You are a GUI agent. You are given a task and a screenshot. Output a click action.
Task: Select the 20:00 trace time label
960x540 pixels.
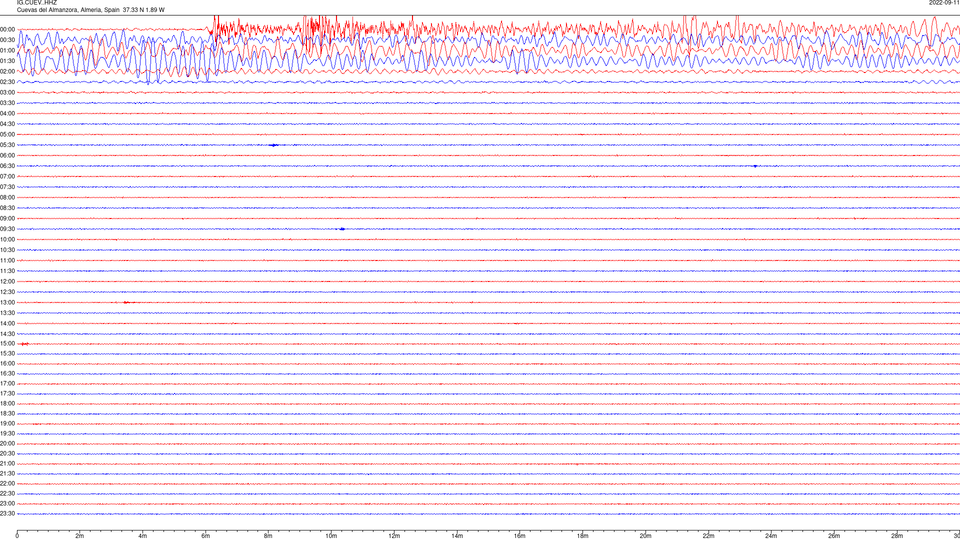click(x=7, y=444)
